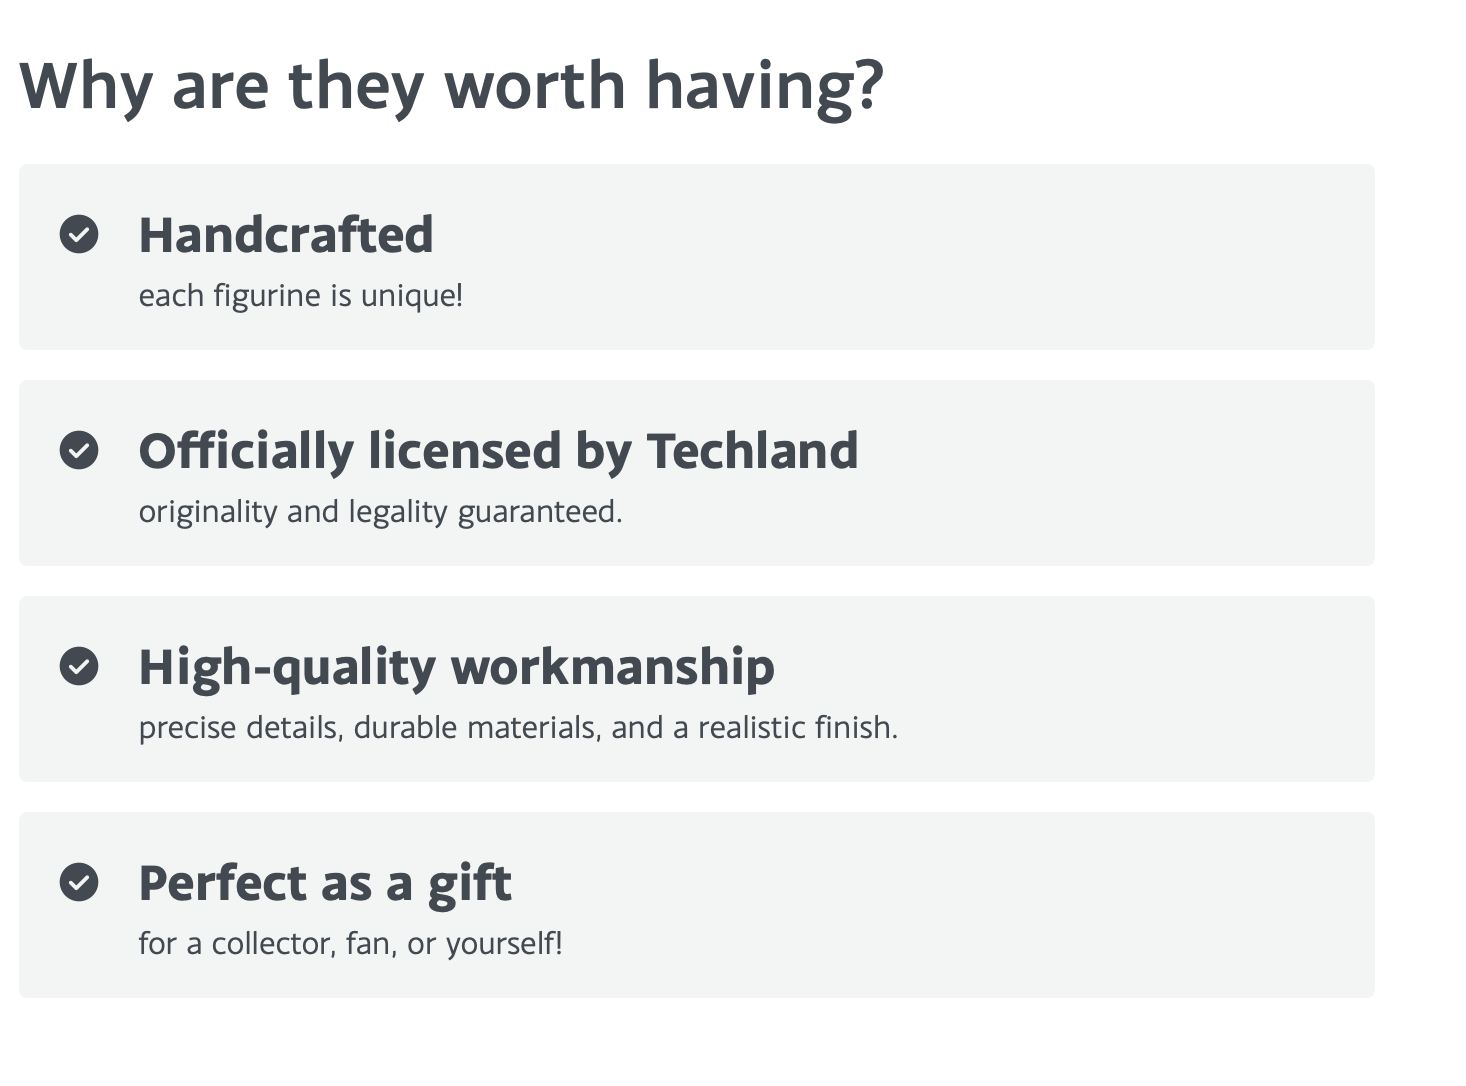The height and width of the screenshot is (1086, 1466).
Task: Click the word 'worth' in the page title
Action: (x=535, y=85)
